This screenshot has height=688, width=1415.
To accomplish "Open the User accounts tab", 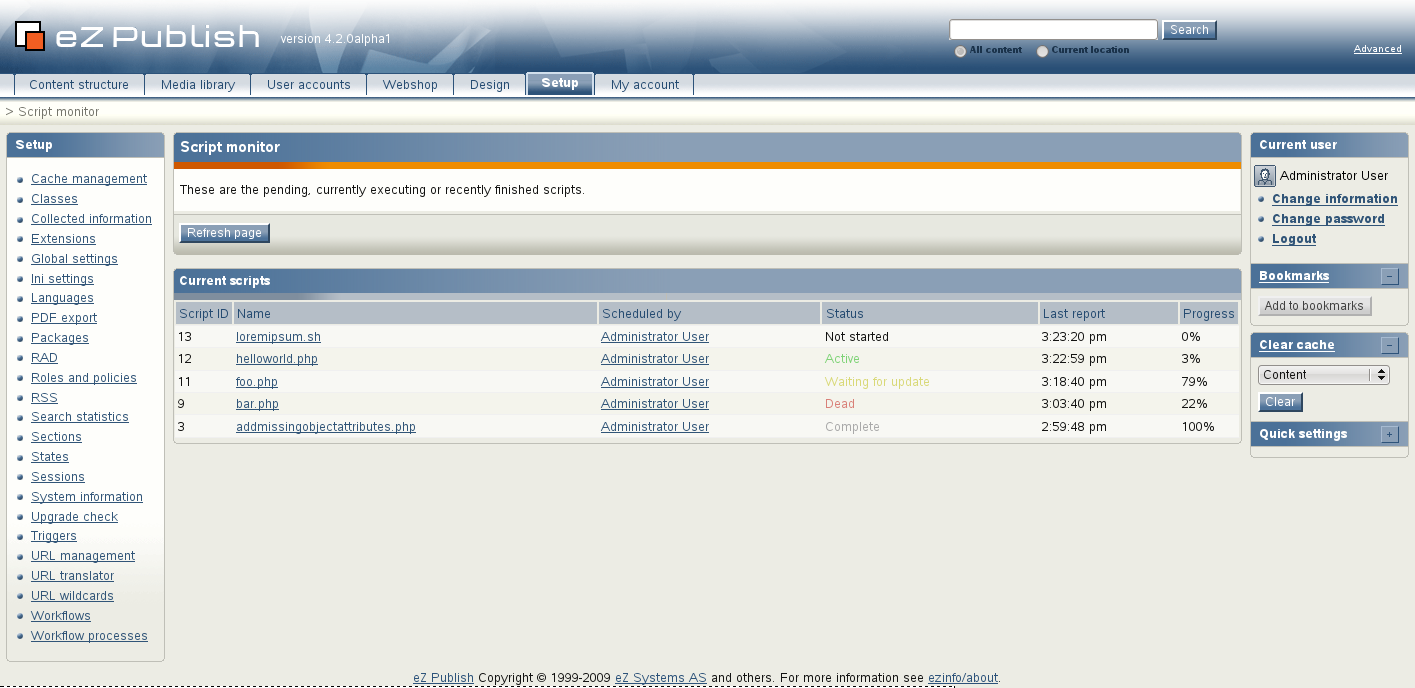I will [x=308, y=85].
